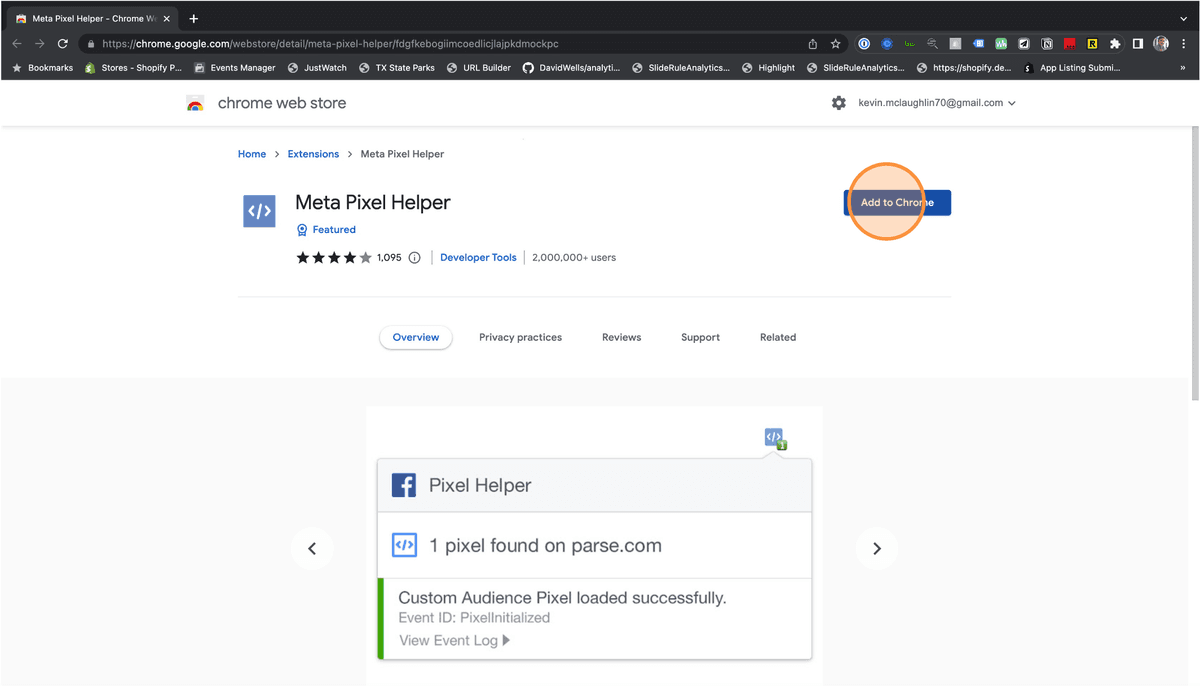This screenshot has width=1200, height=696.
Task: Open the https://shopify.de... bookmark
Action: click(964, 68)
